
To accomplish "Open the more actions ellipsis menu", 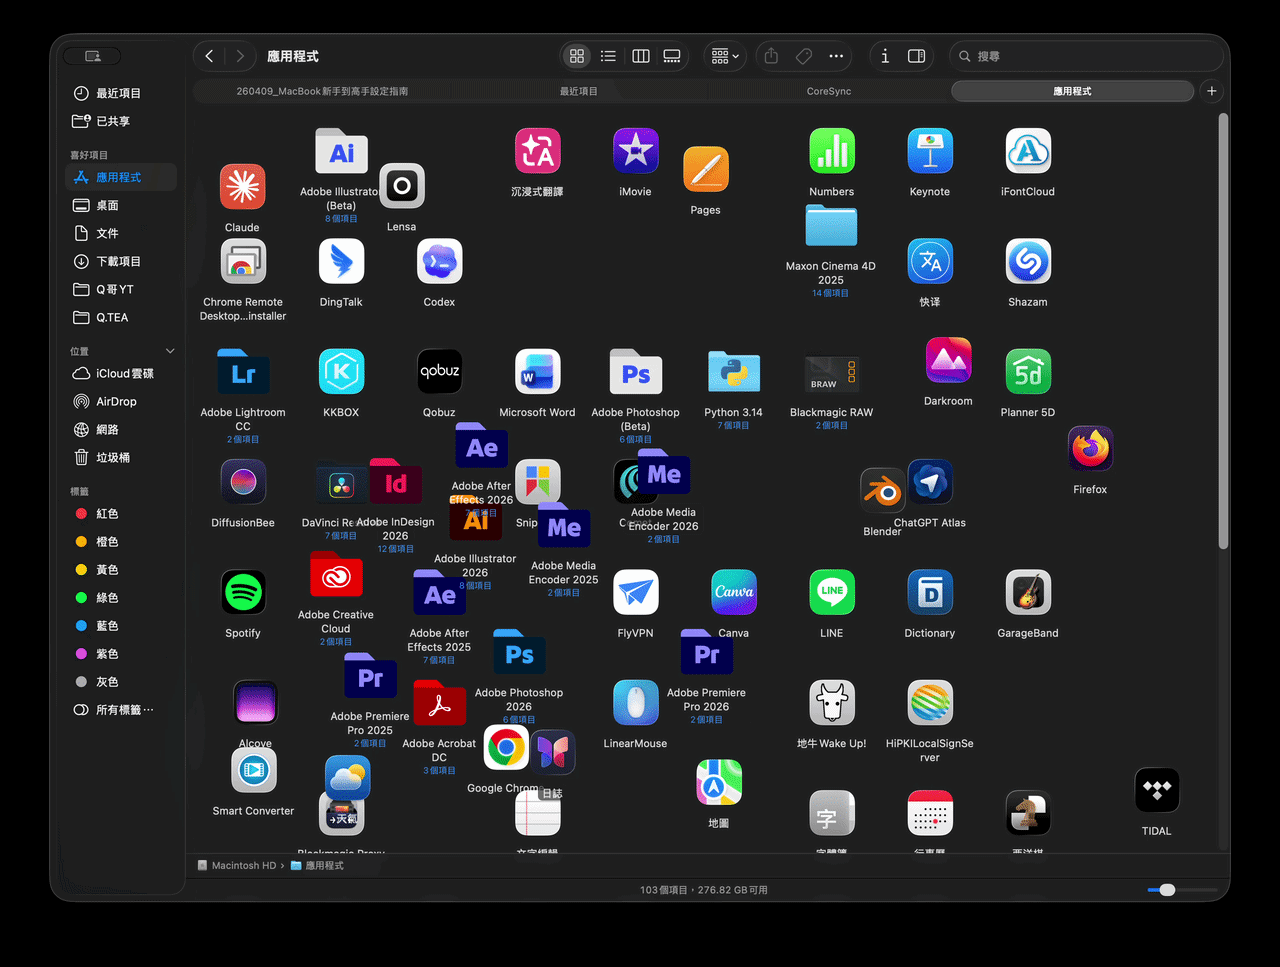I will click(x=836, y=56).
